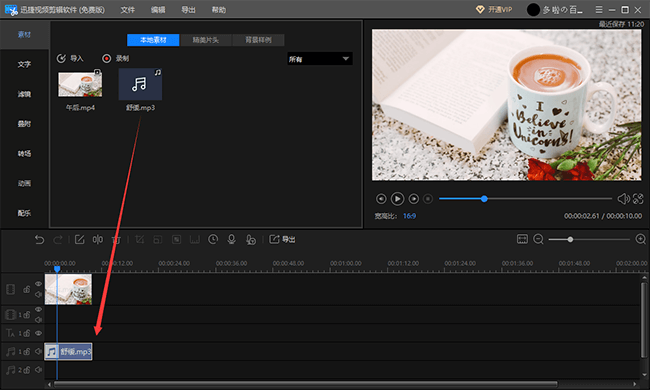Viewport: 650px width, 390px height.
Task: Select the crop tool in timeline toolbar
Action: (140, 240)
